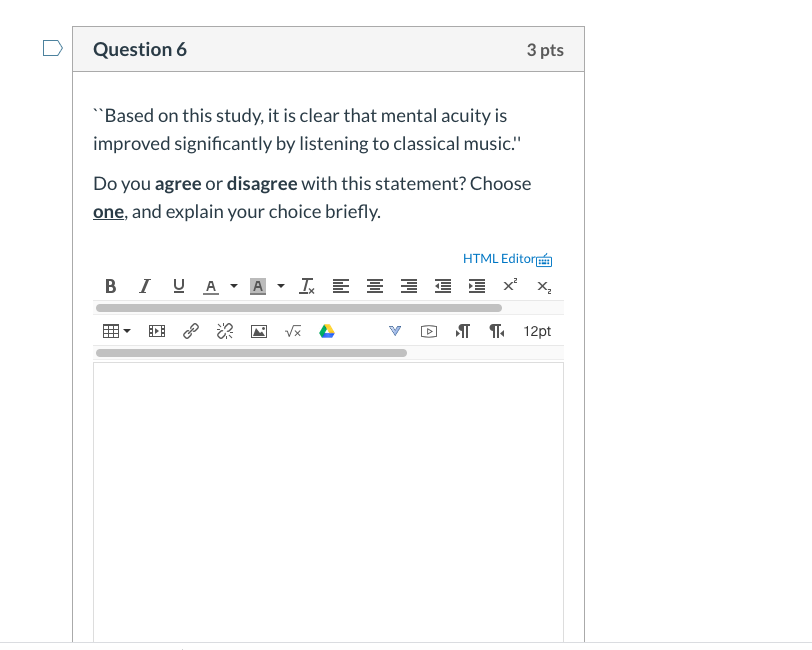The width and height of the screenshot is (812, 650).
Task: Select the background color swatch highlighted A
Action: pos(258,286)
